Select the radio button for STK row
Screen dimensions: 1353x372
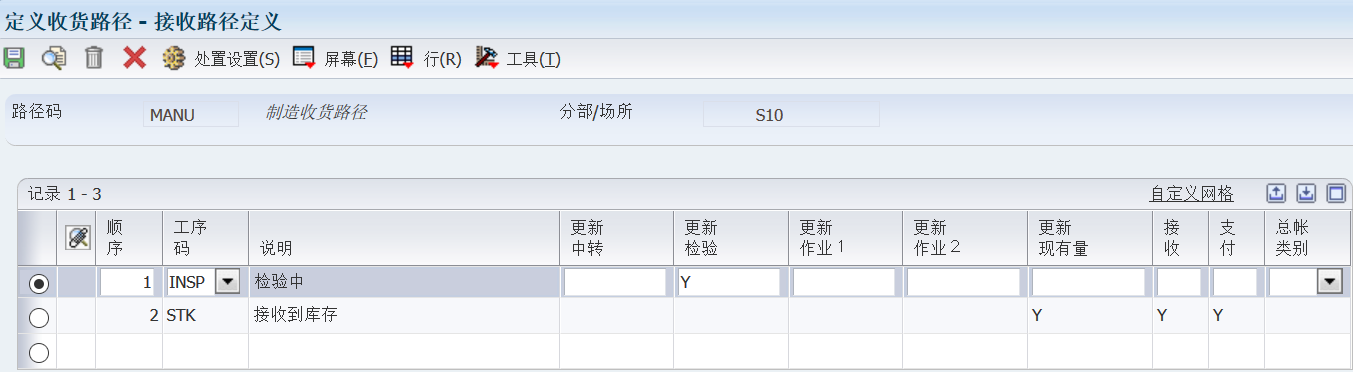pyautogui.click(x=39, y=318)
